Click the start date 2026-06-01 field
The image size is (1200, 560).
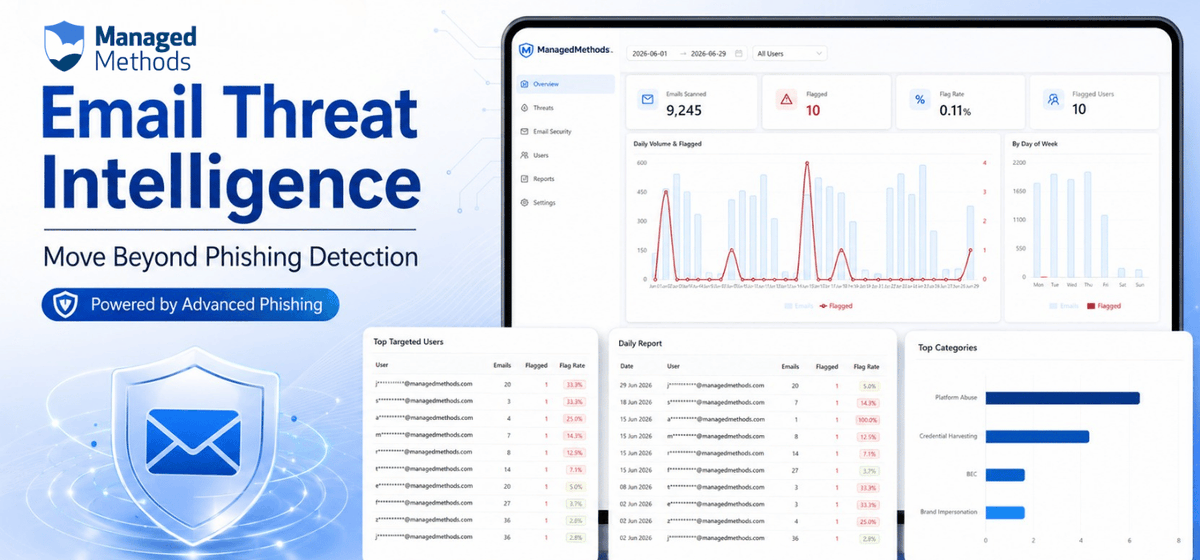(x=652, y=53)
